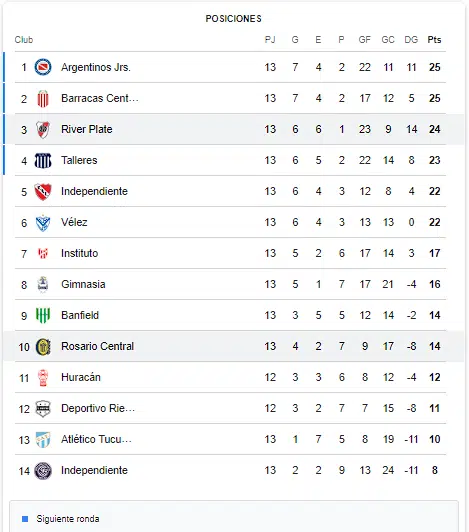The height and width of the screenshot is (532, 469).
Task: Click the Vélez blue V crest
Action: point(43,223)
